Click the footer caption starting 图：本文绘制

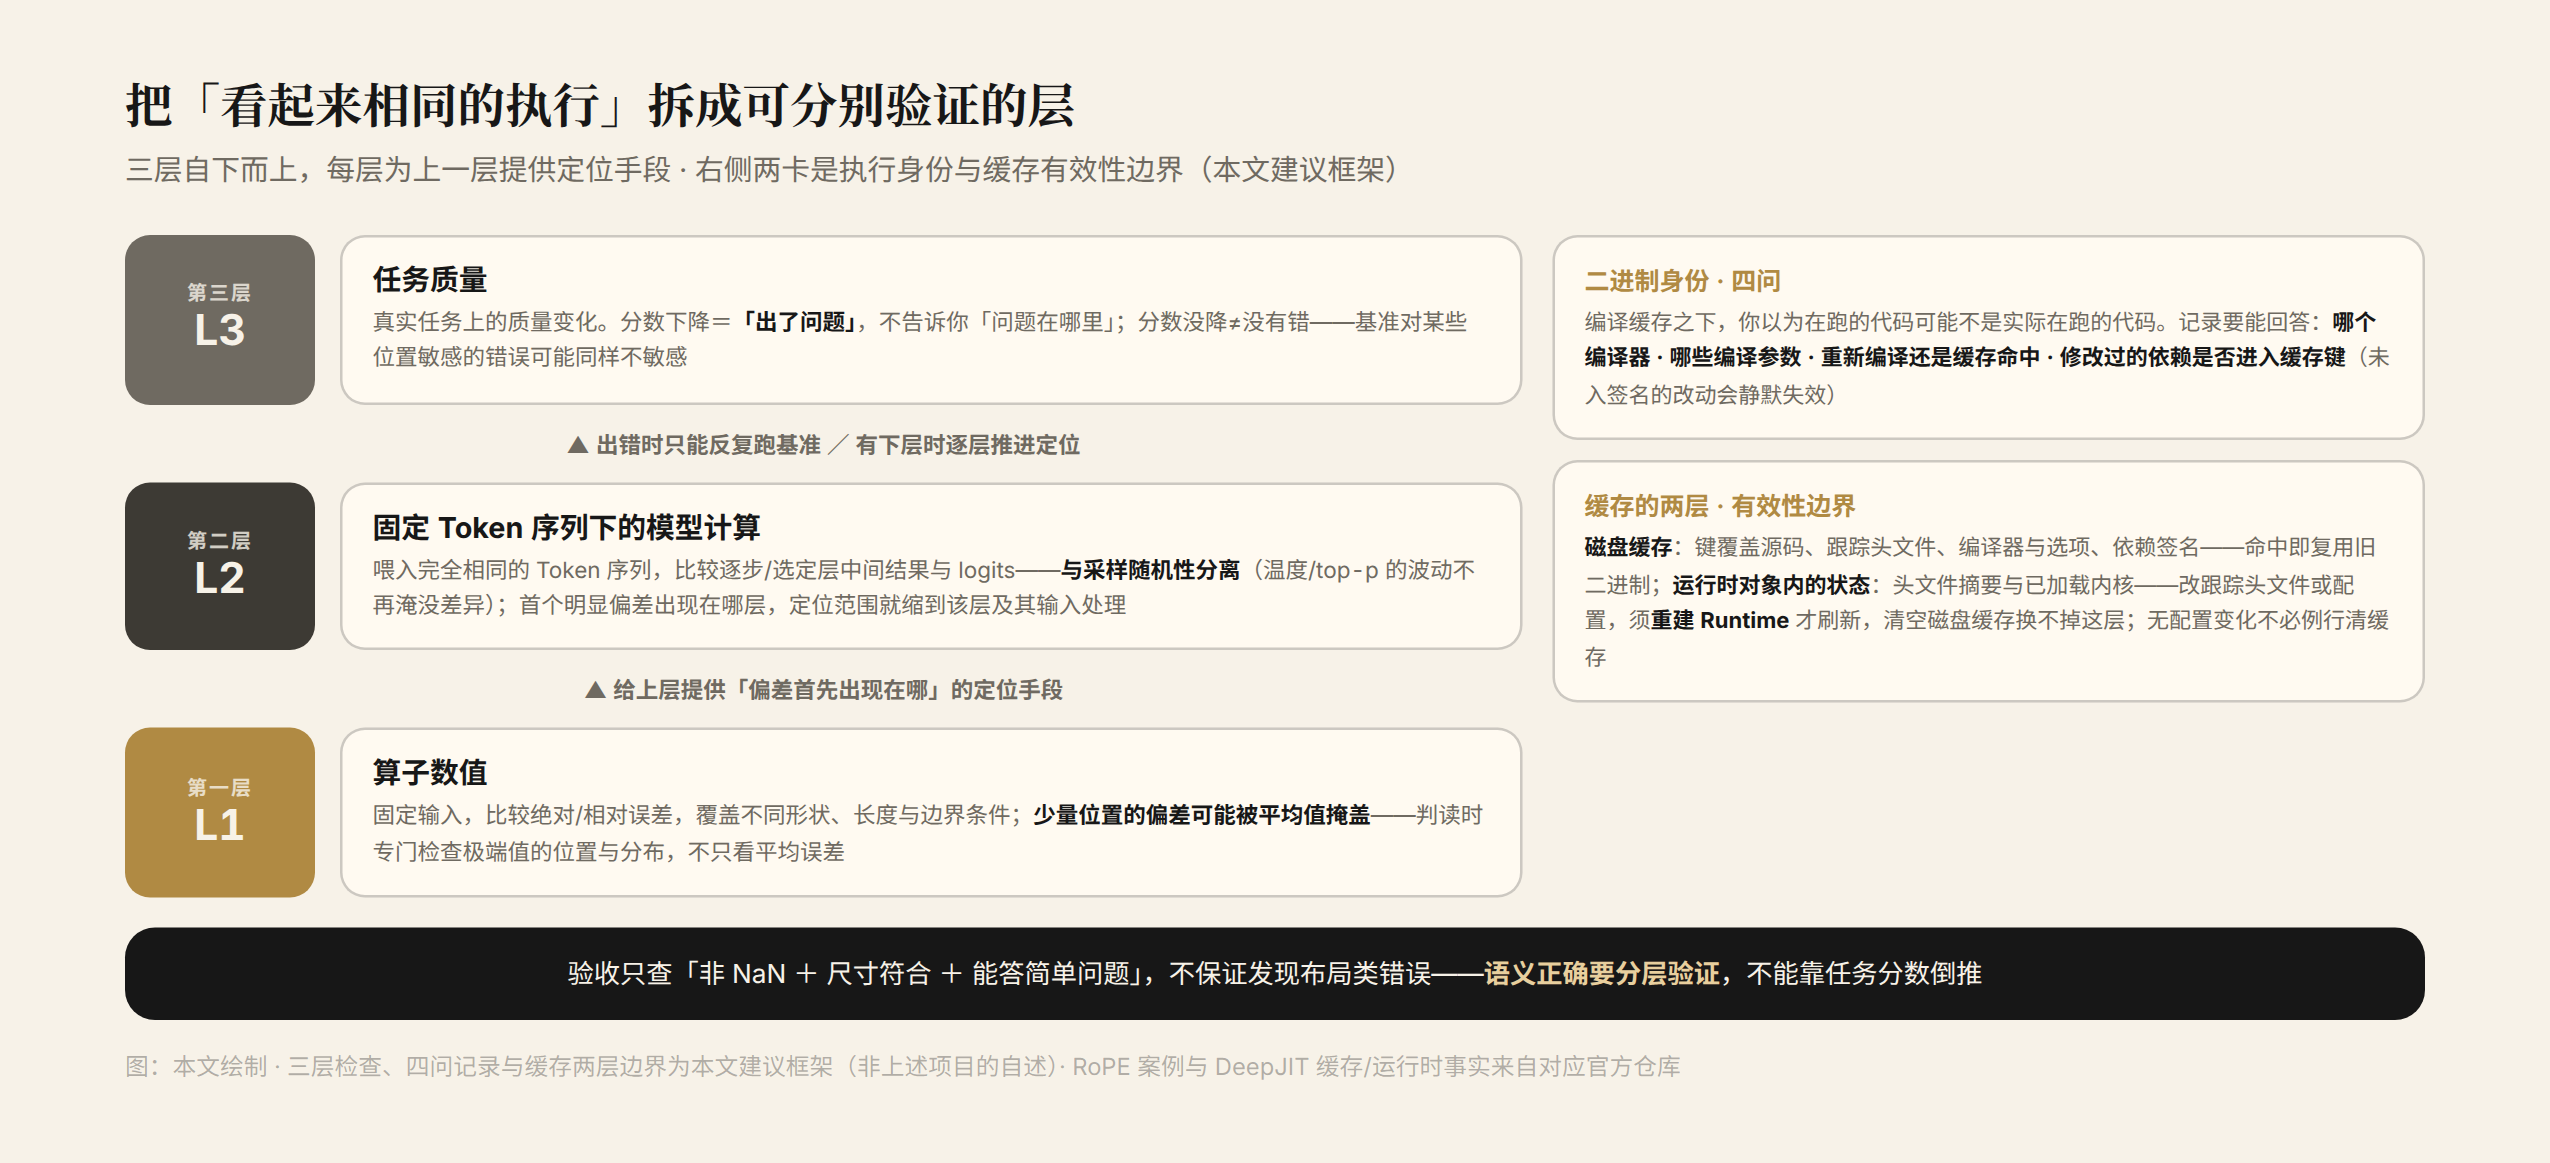coord(902,1067)
